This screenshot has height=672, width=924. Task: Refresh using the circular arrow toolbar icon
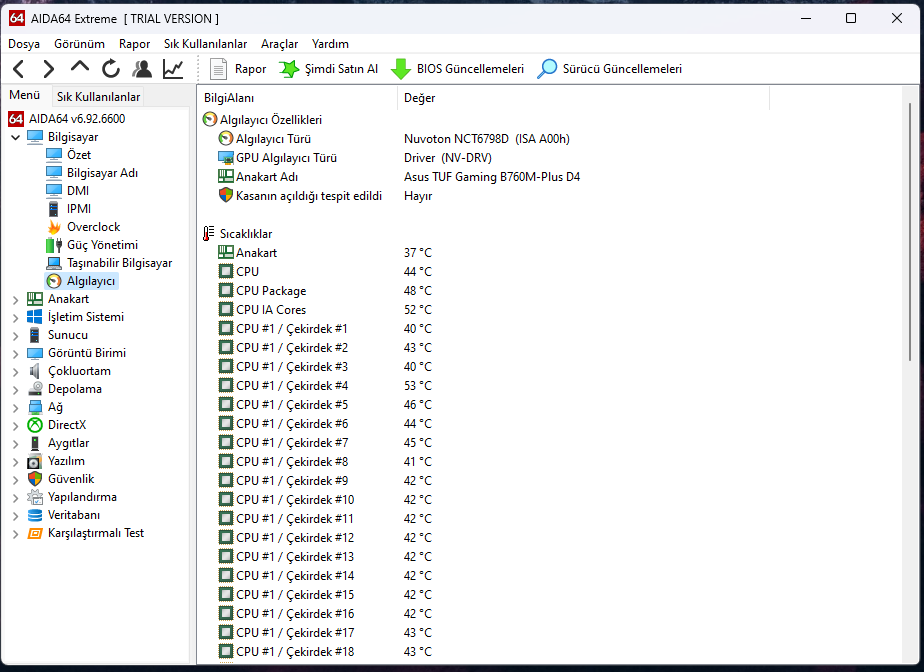pyautogui.click(x=111, y=69)
